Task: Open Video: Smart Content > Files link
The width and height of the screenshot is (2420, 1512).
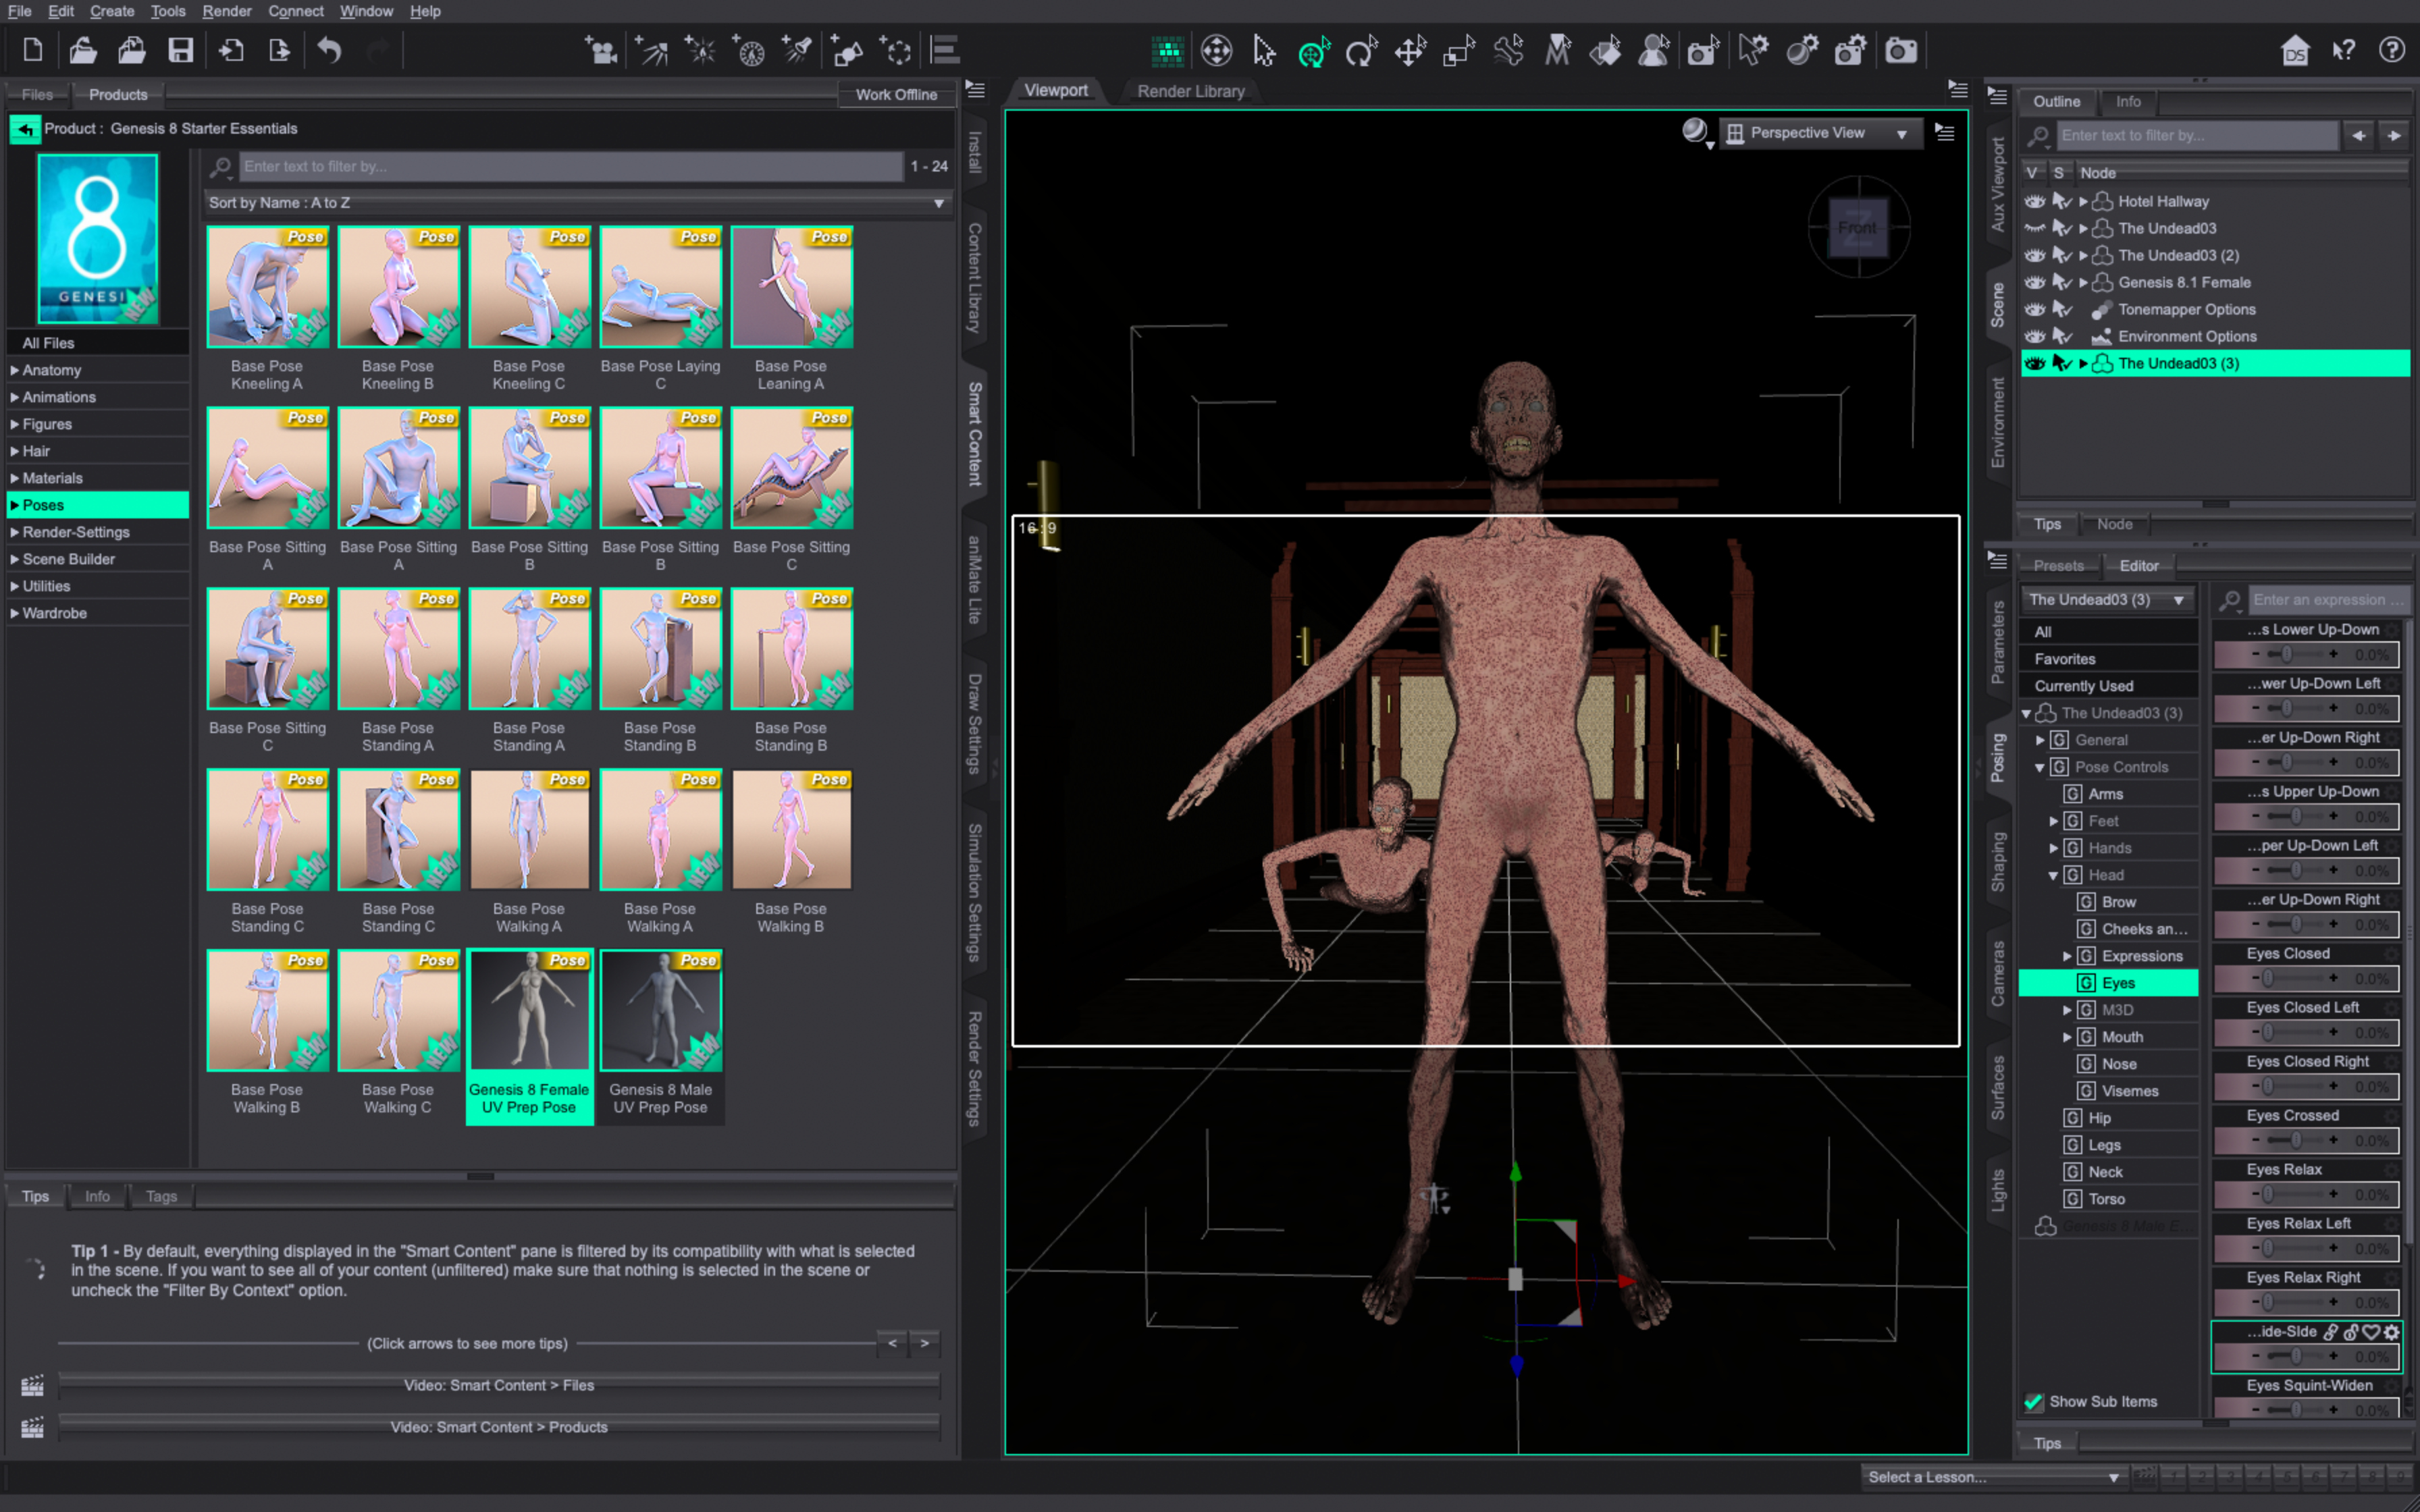Action: 499,1385
